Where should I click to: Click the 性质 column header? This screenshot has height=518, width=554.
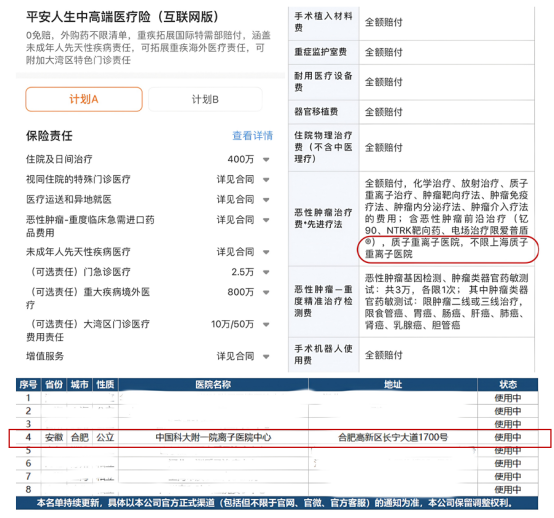tap(105, 384)
